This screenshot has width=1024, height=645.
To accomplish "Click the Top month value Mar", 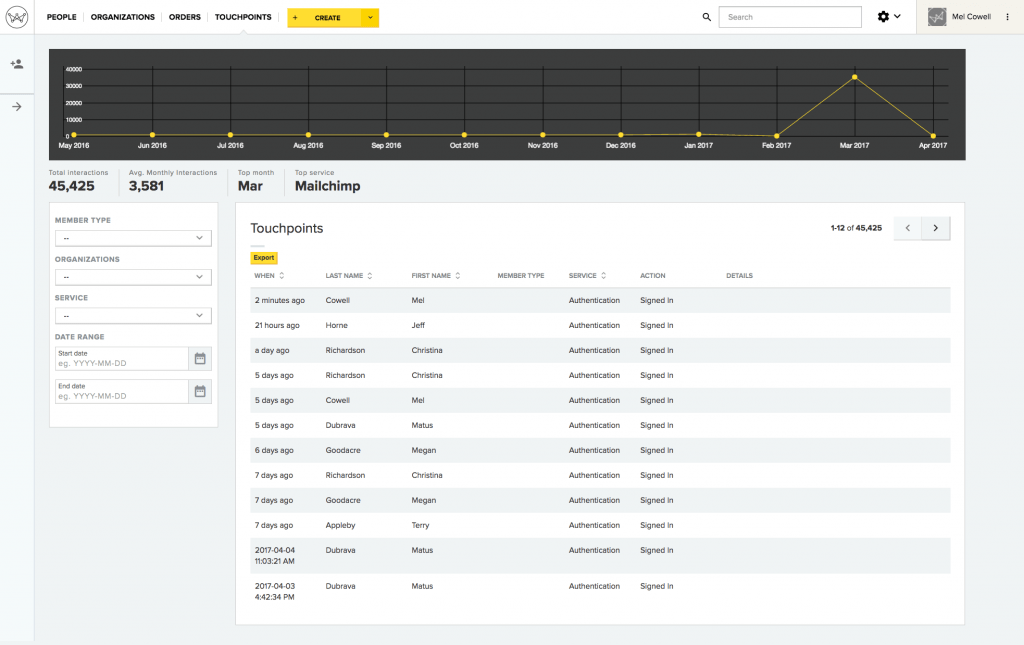I will point(250,186).
